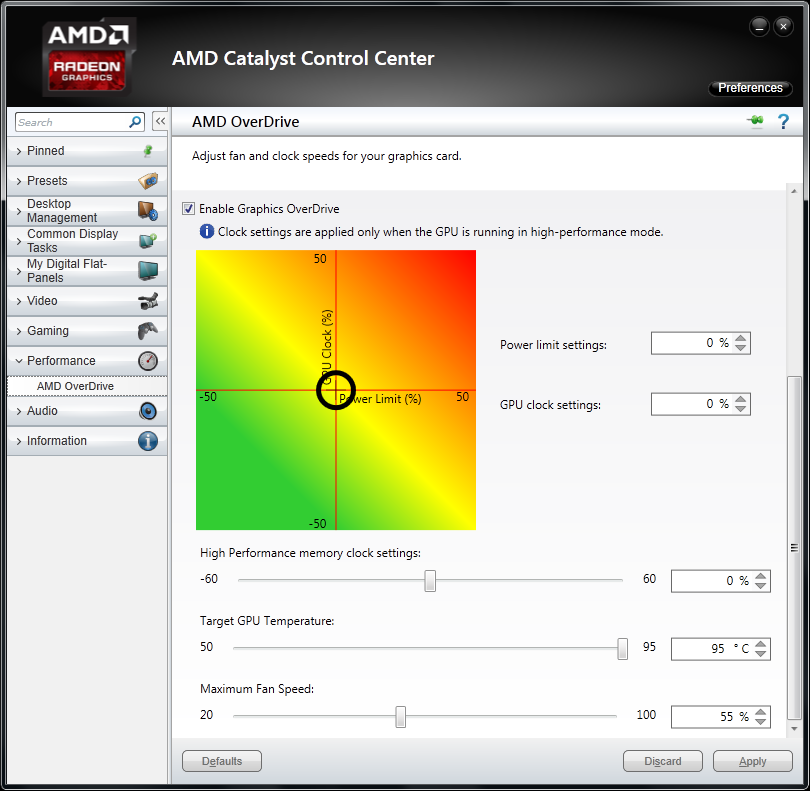This screenshot has height=791, width=810.
Task: Click the Information 'i' icon
Action: point(148,441)
